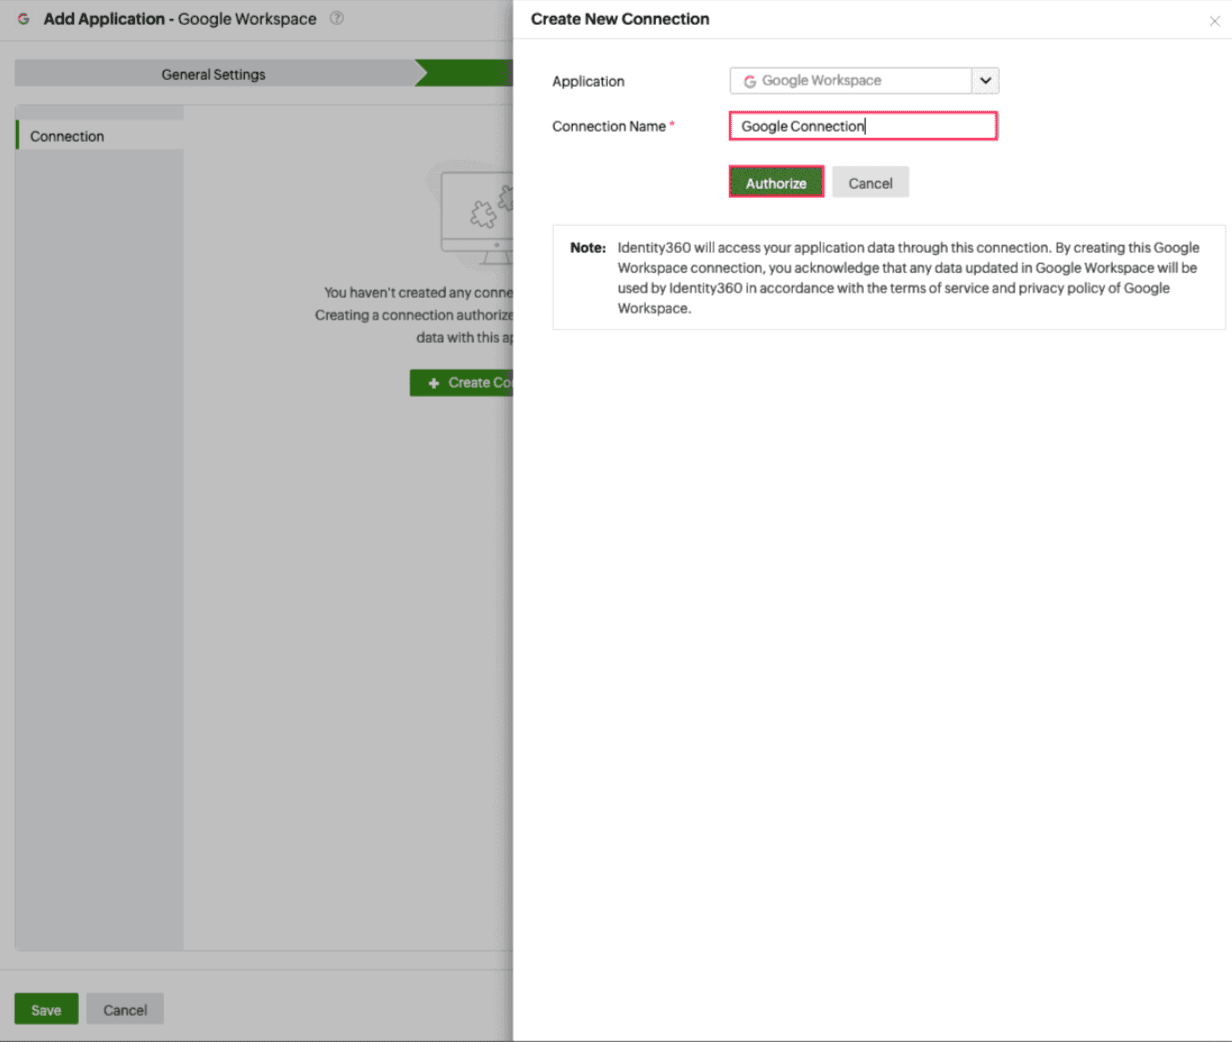
Task: Focus the Connection Name input field
Action: click(x=862, y=125)
